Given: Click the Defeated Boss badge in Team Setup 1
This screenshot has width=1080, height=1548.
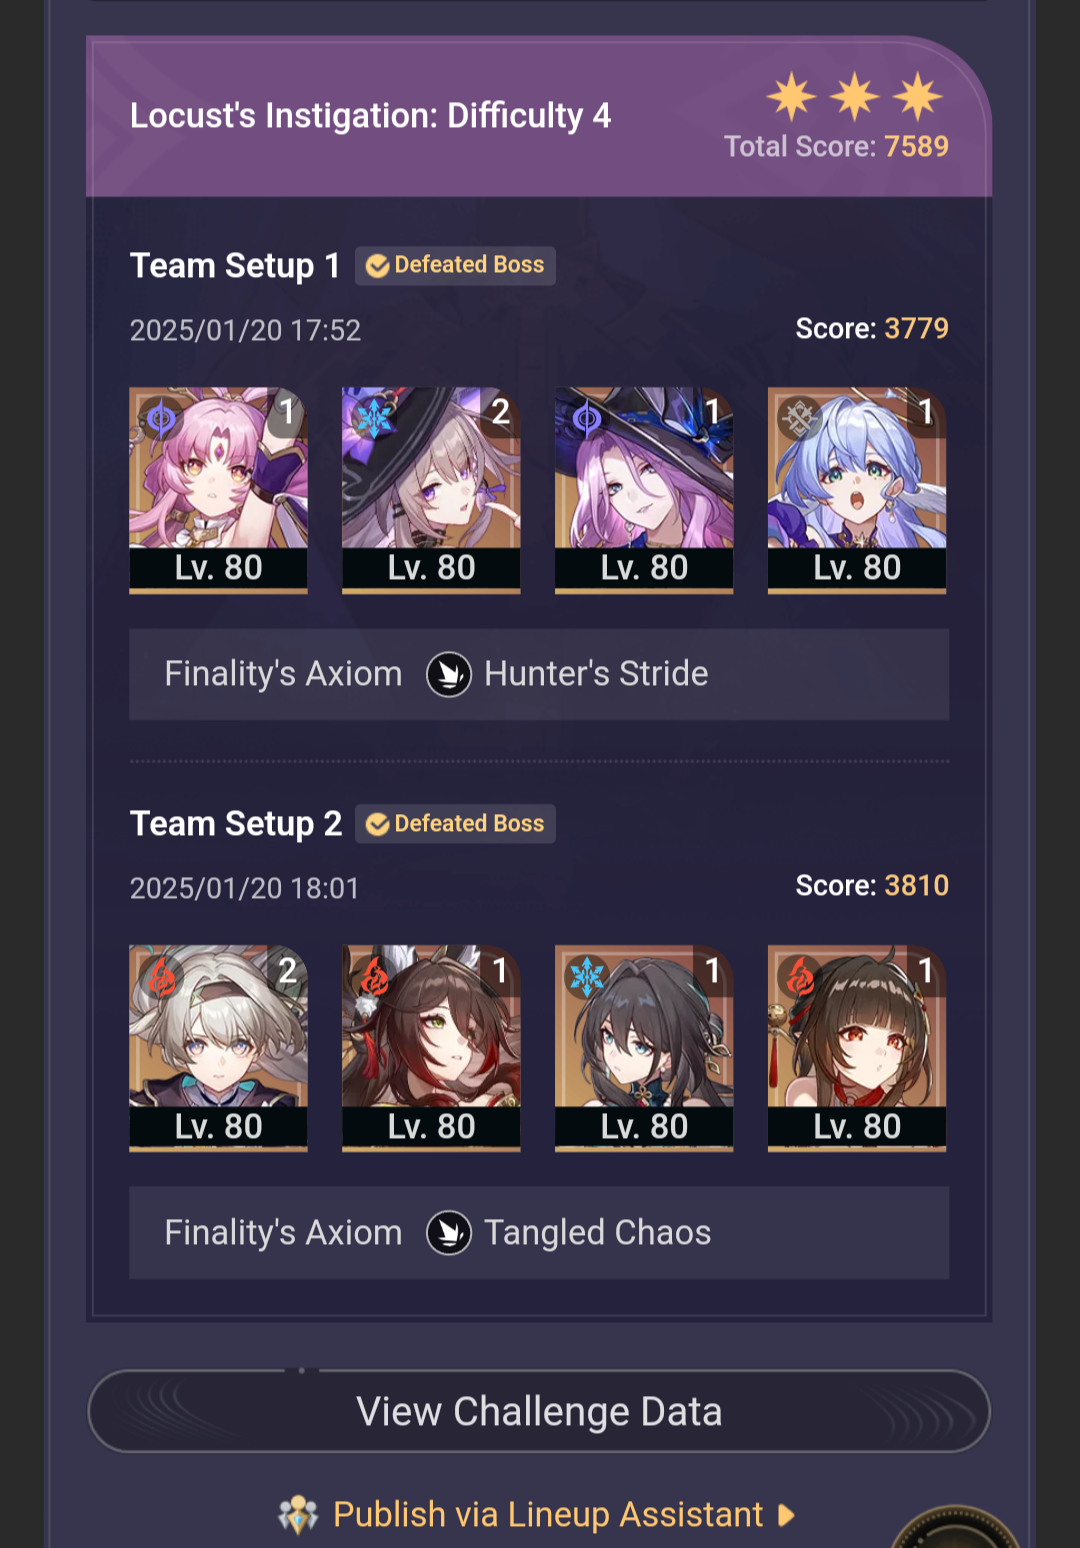Looking at the screenshot, I should click(455, 265).
